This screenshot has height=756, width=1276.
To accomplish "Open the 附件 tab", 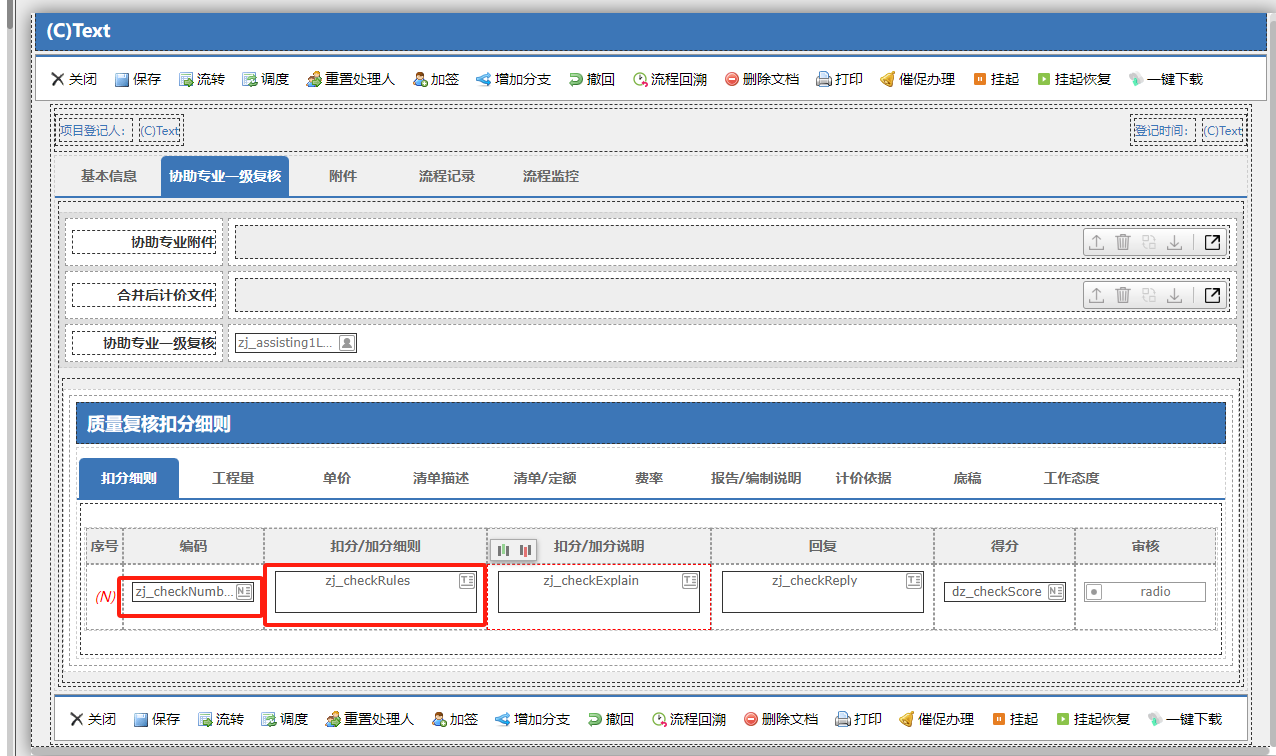I will coord(343,176).
